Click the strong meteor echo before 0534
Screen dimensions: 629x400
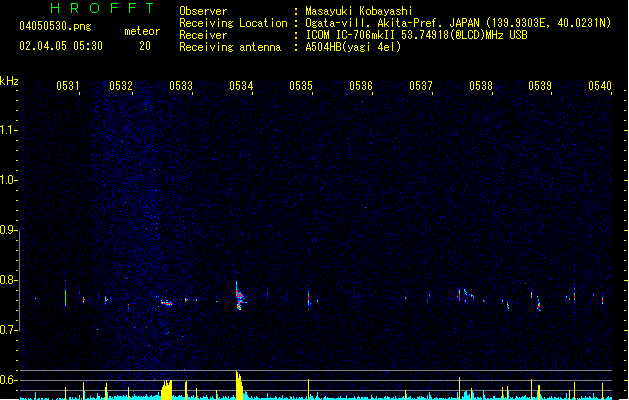(239, 297)
